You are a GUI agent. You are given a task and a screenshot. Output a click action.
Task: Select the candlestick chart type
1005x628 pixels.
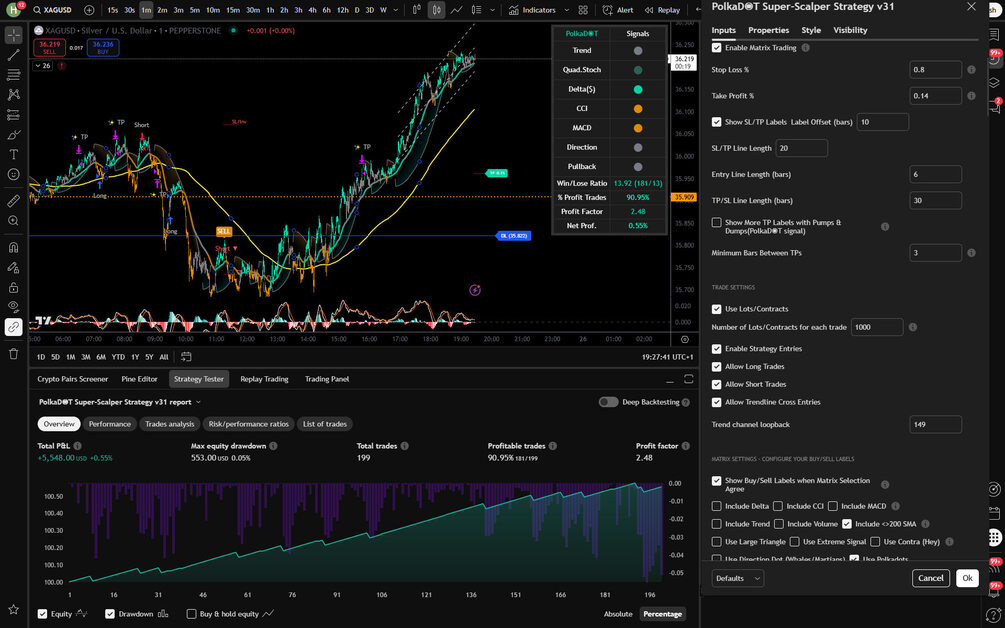[x=436, y=10]
